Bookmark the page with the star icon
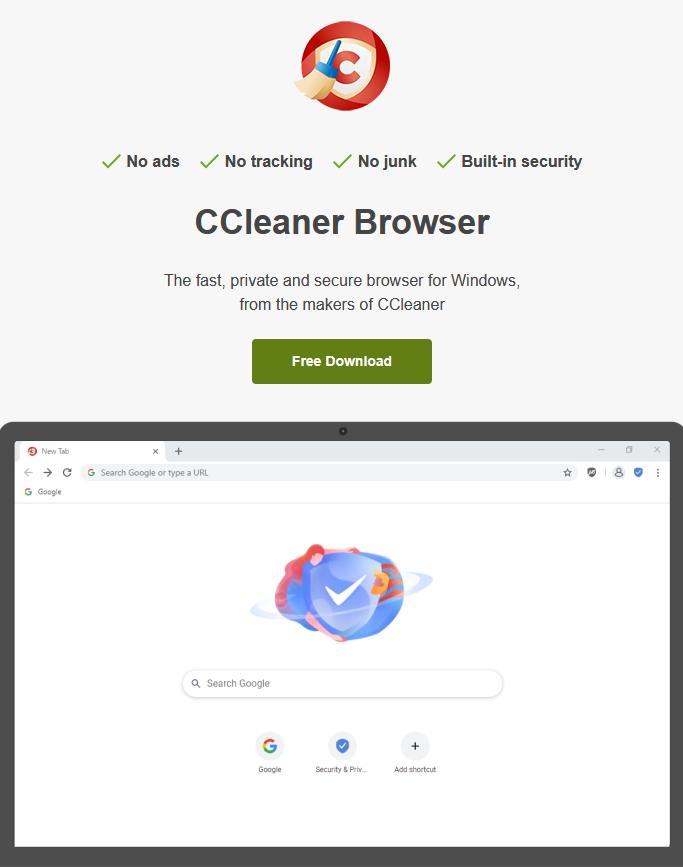This screenshot has height=867, width=683. click(x=567, y=472)
